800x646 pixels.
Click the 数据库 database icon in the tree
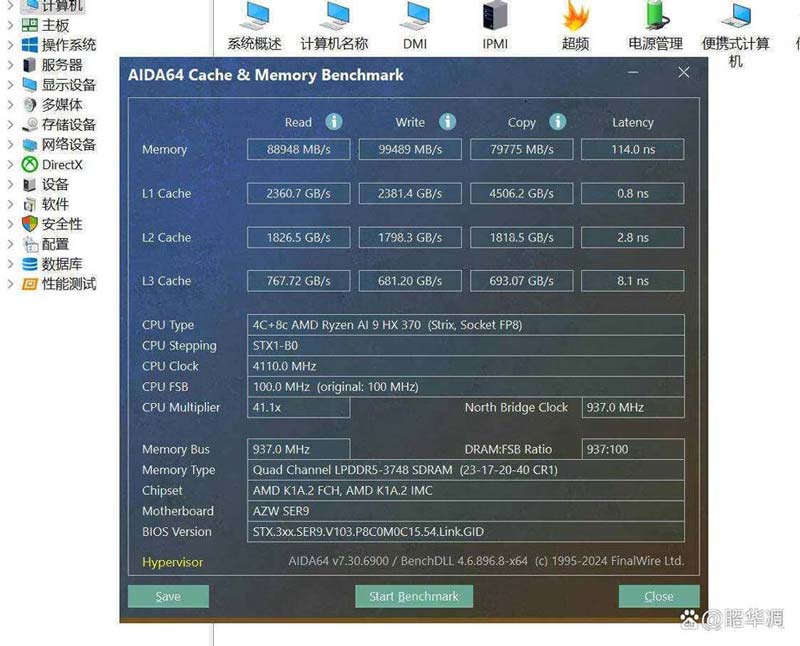(x=30, y=264)
